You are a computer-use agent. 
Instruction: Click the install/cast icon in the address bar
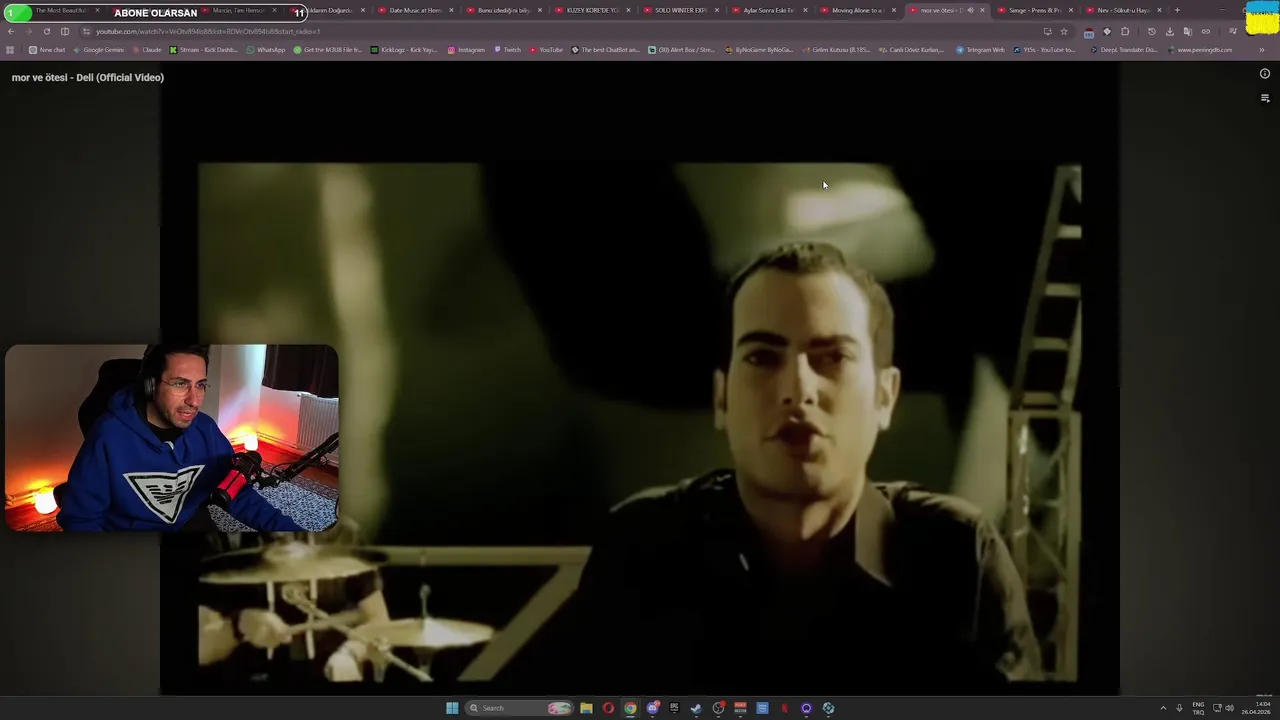point(1047,32)
